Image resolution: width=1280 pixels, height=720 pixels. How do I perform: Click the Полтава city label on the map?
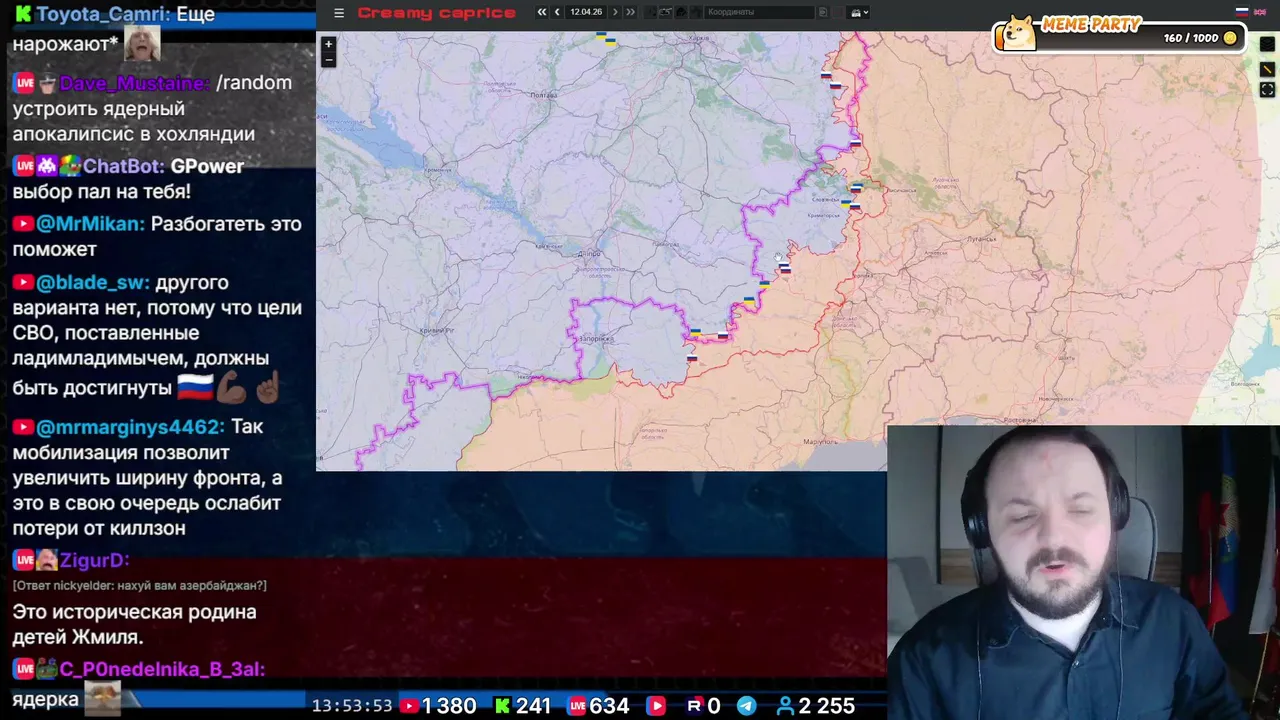point(543,95)
